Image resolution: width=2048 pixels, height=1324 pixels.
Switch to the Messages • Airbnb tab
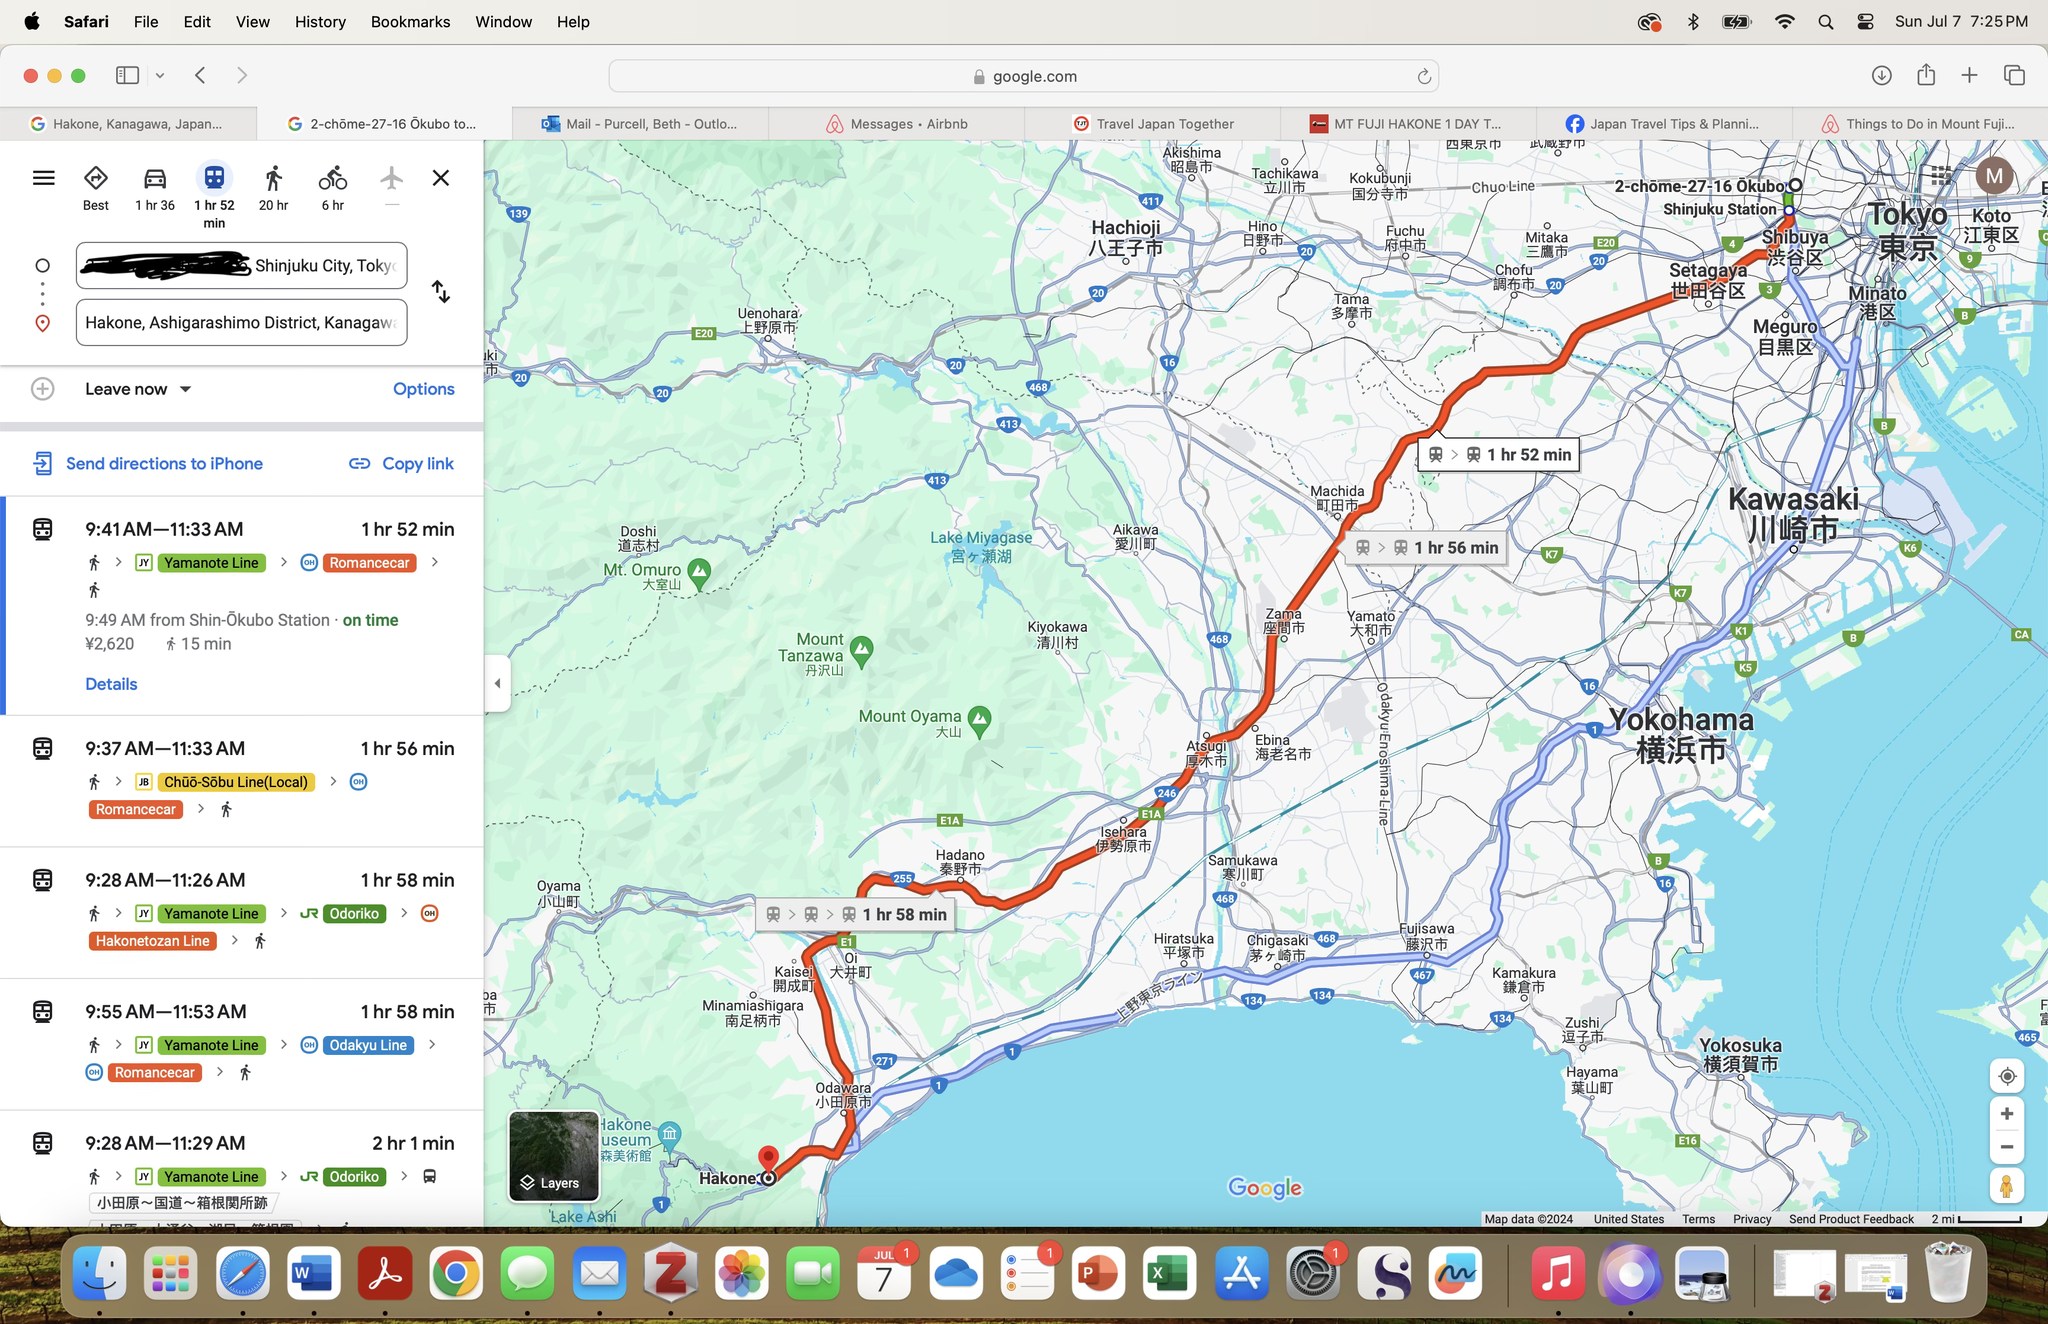click(896, 124)
